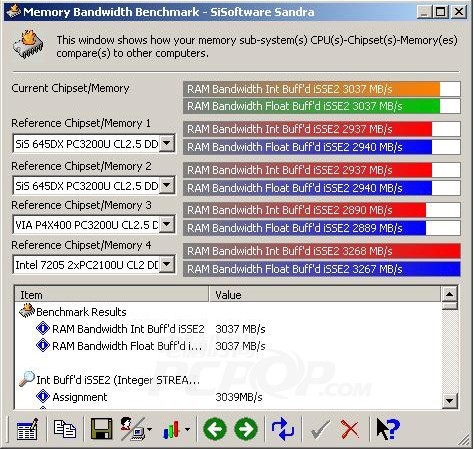The width and height of the screenshot is (474, 449).
Task: Click the results list scrollbar thumb
Action: (449, 306)
